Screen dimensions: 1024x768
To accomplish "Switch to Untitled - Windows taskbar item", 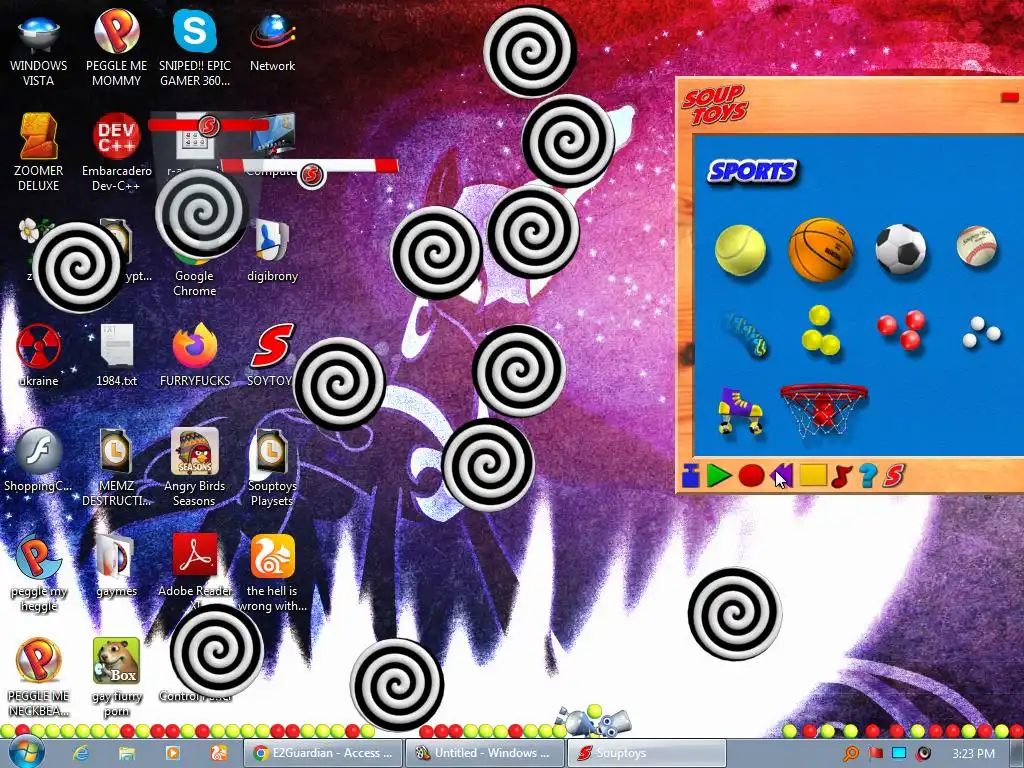I will [483, 753].
